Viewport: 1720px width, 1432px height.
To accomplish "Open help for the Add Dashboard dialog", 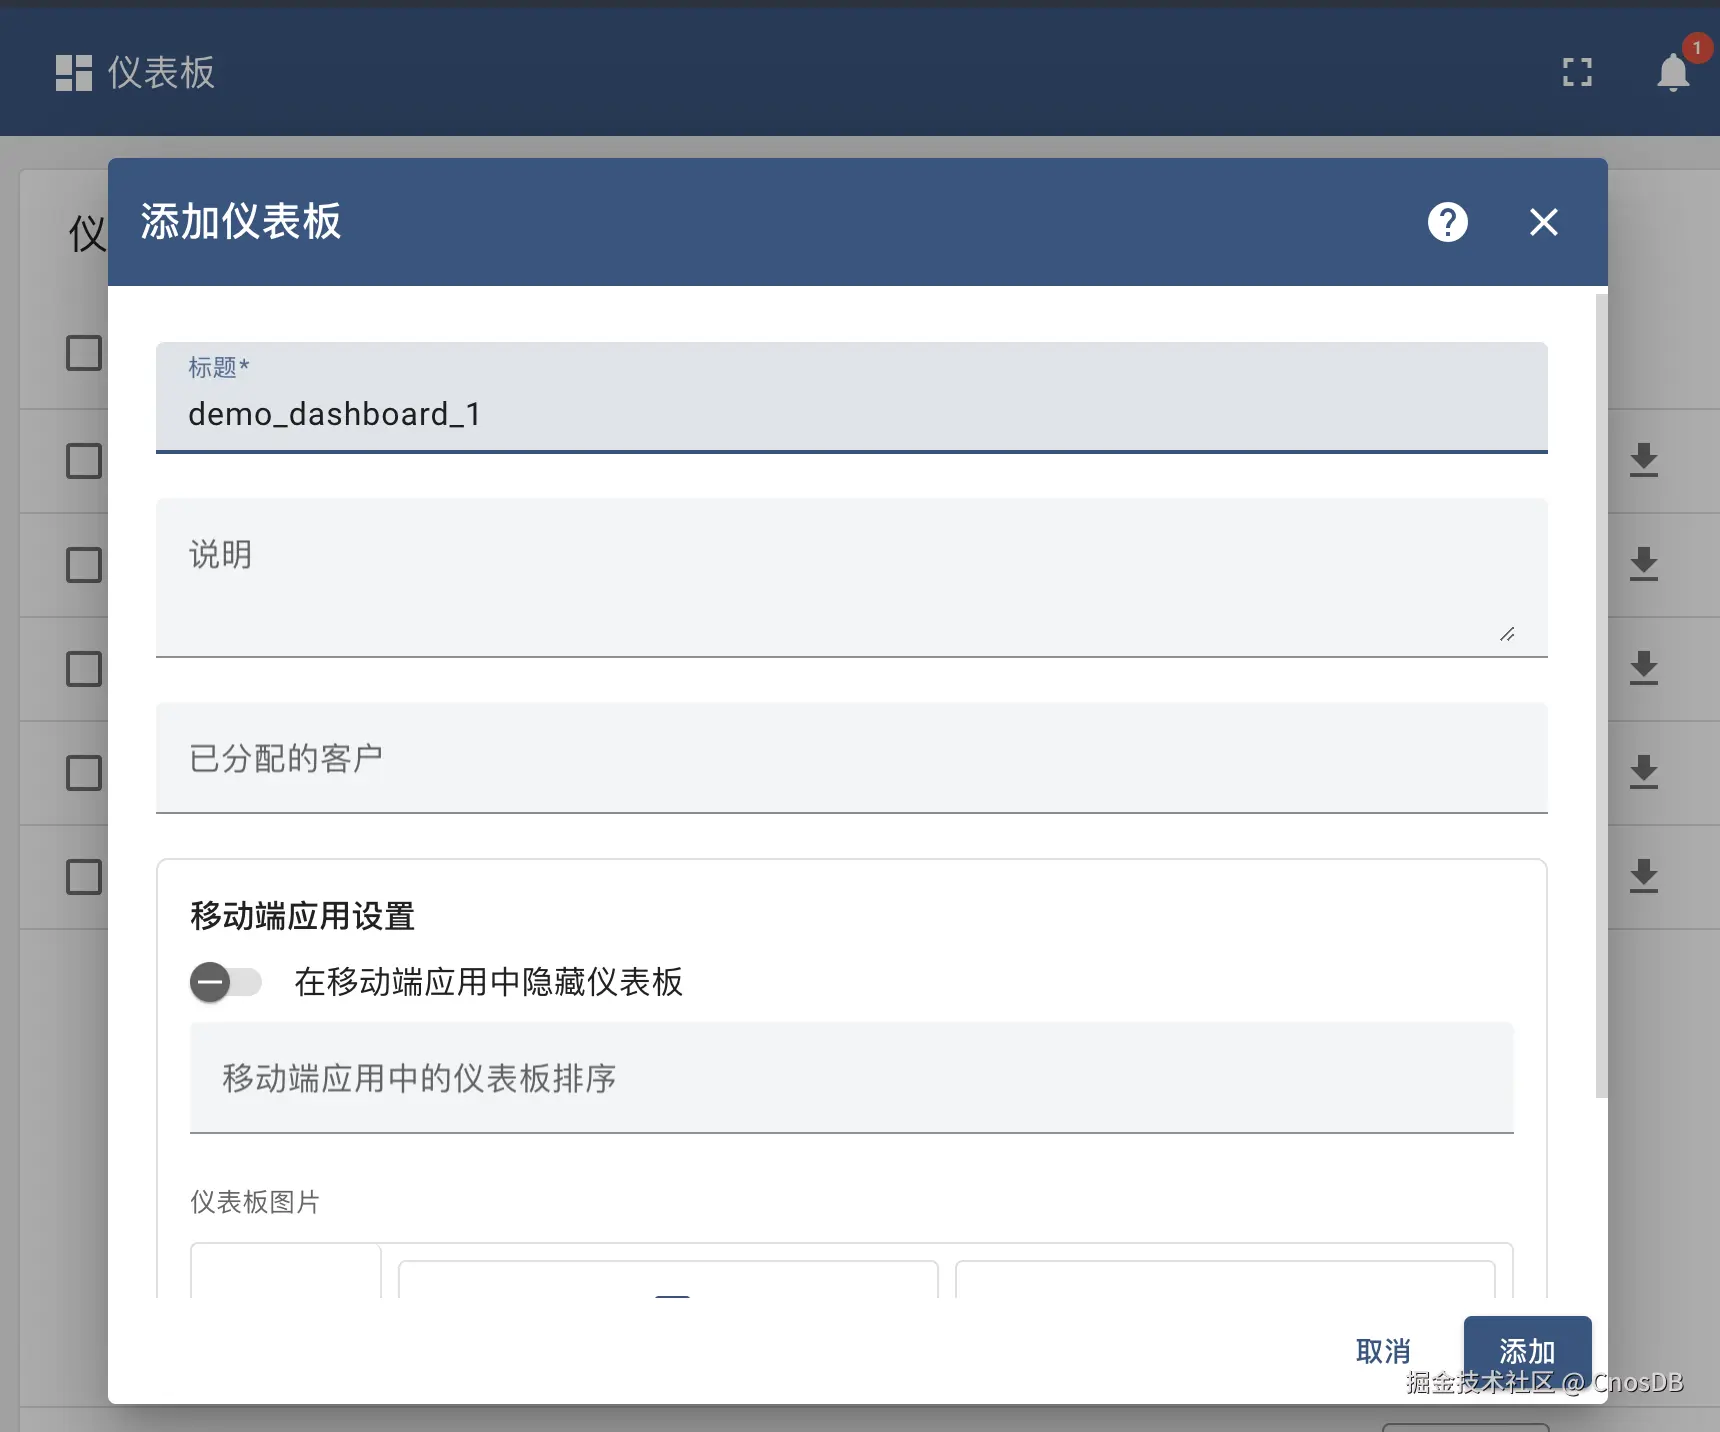I will (1448, 222).
